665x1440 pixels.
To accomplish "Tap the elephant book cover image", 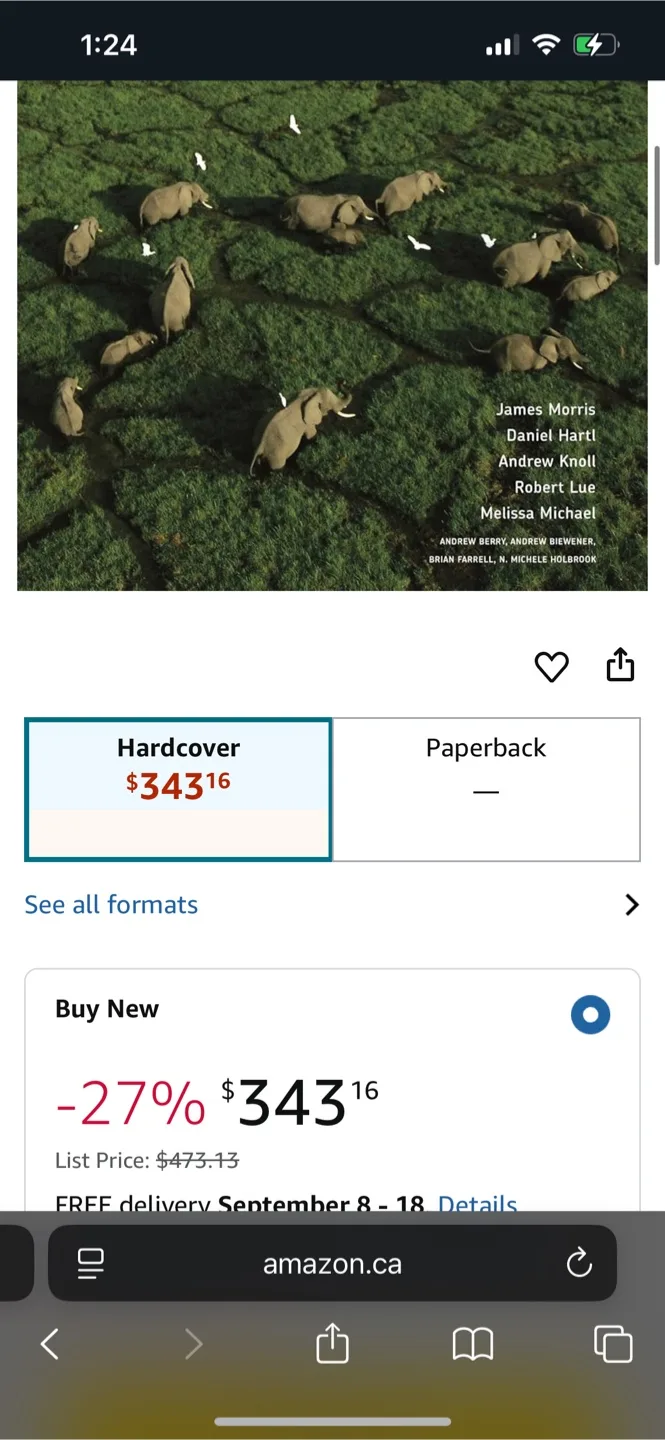I will point(332,335).
